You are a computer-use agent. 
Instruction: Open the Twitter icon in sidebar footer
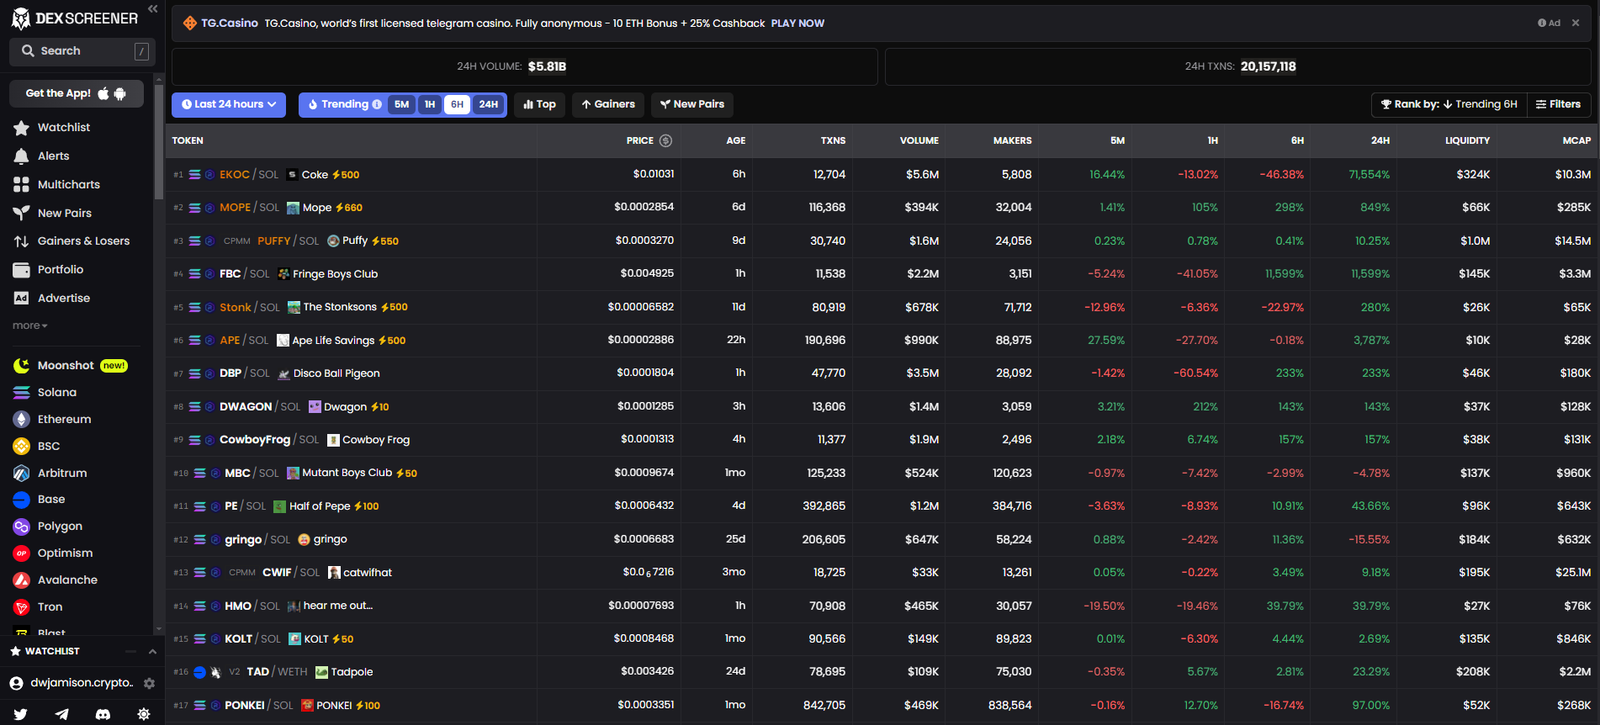pyautogui.click(x=20, y=714)
